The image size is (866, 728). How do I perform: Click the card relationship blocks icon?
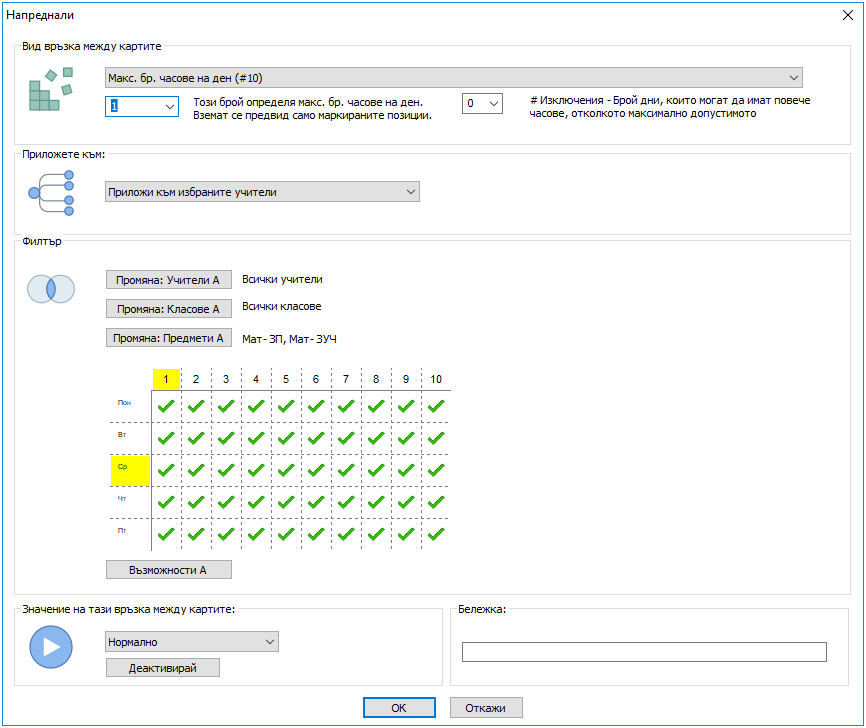coord(50,90)
